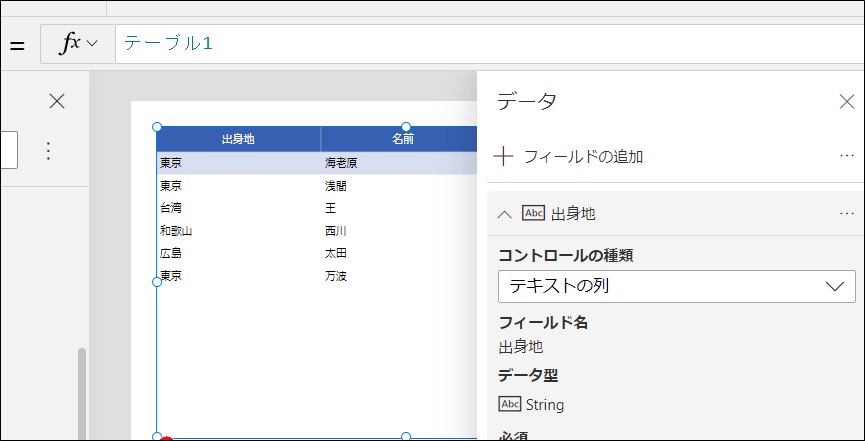Click the String data type label
Viewport: 865px width, 441px height.
coord(545,405)
